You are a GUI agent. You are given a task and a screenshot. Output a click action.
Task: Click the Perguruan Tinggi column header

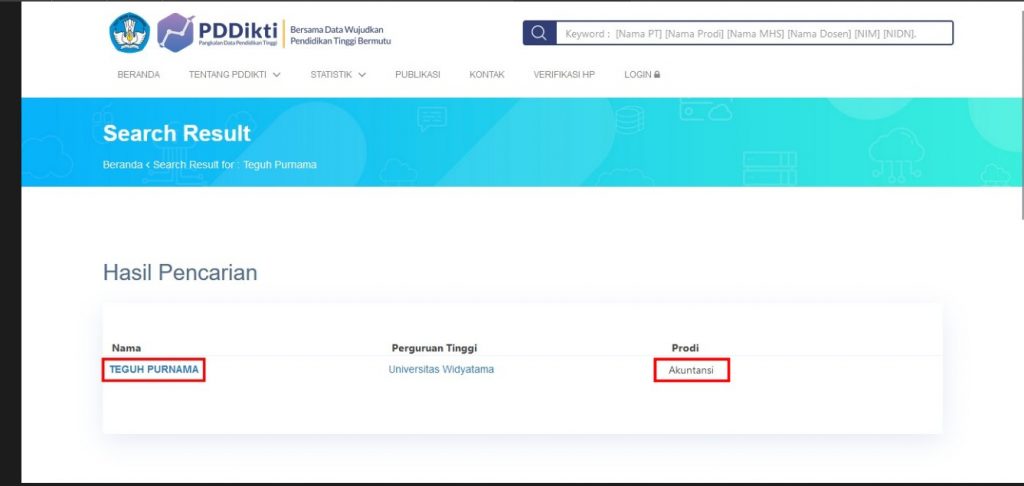click(x=434, y=348)
